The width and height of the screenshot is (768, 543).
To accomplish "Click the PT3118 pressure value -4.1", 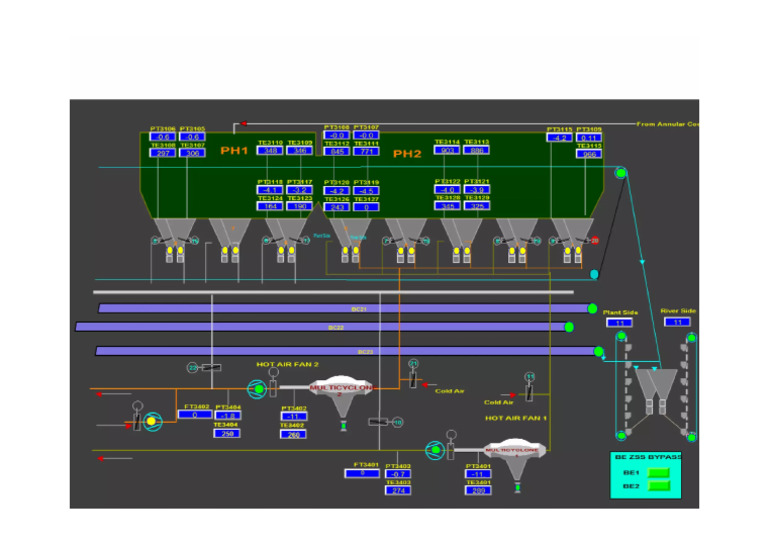I will pyautogui.click(x=270, y=190).
